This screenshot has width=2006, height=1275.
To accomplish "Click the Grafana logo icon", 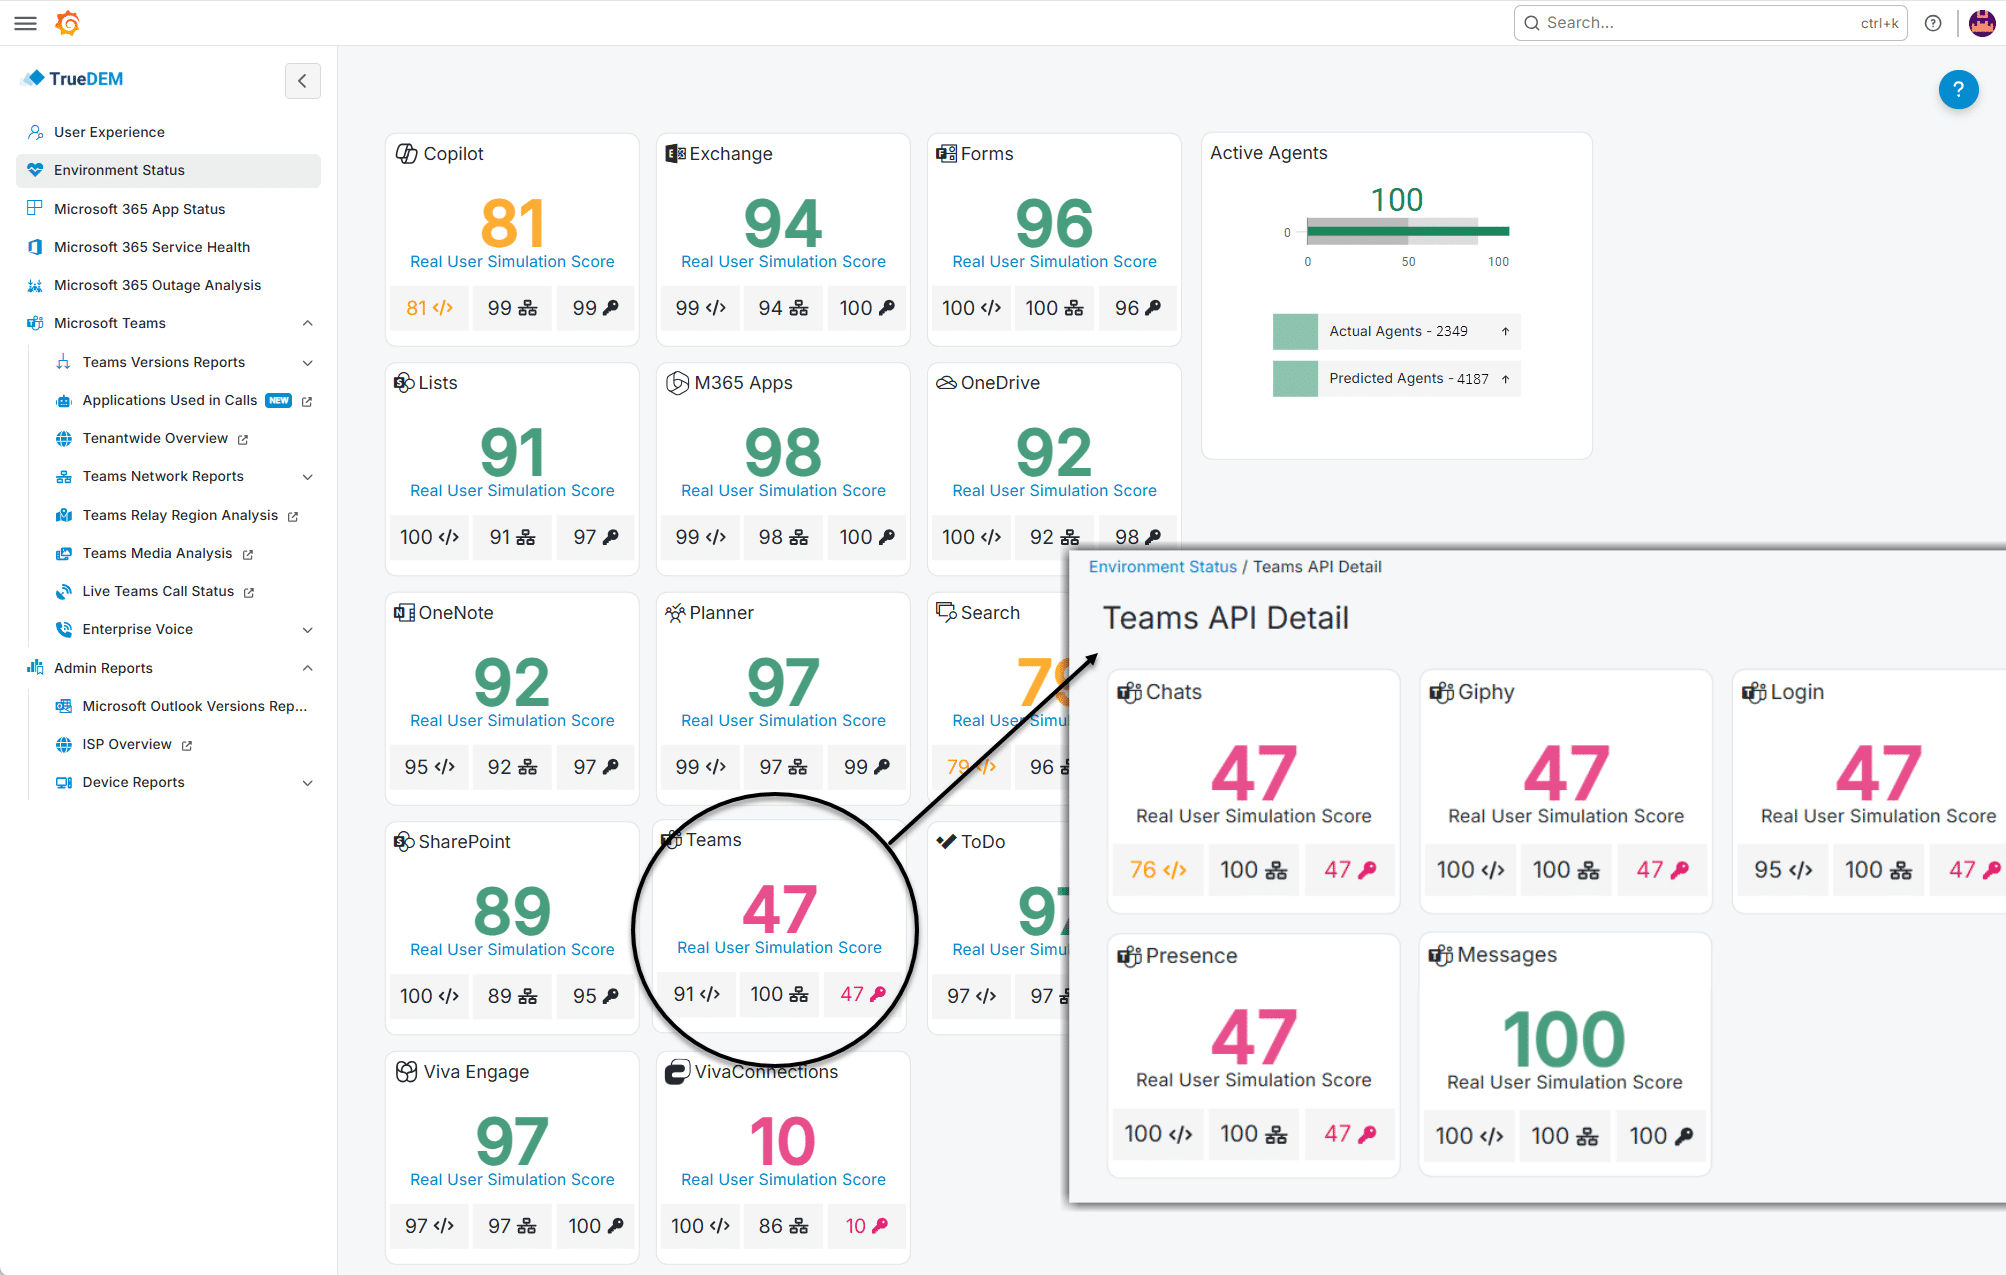I will click(x=68, y=23).
